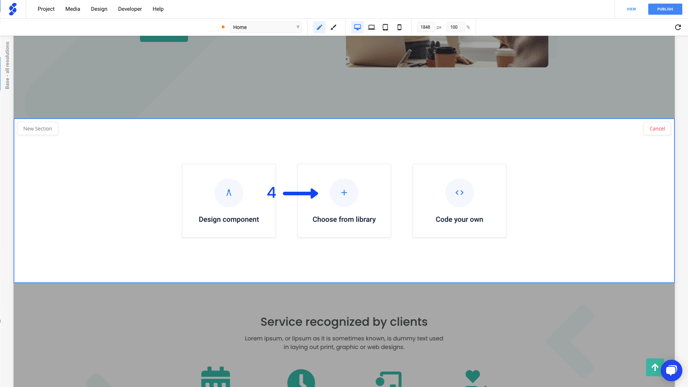Switch to laptop resolution view
The image size is (688, 387).
[371, 27]
